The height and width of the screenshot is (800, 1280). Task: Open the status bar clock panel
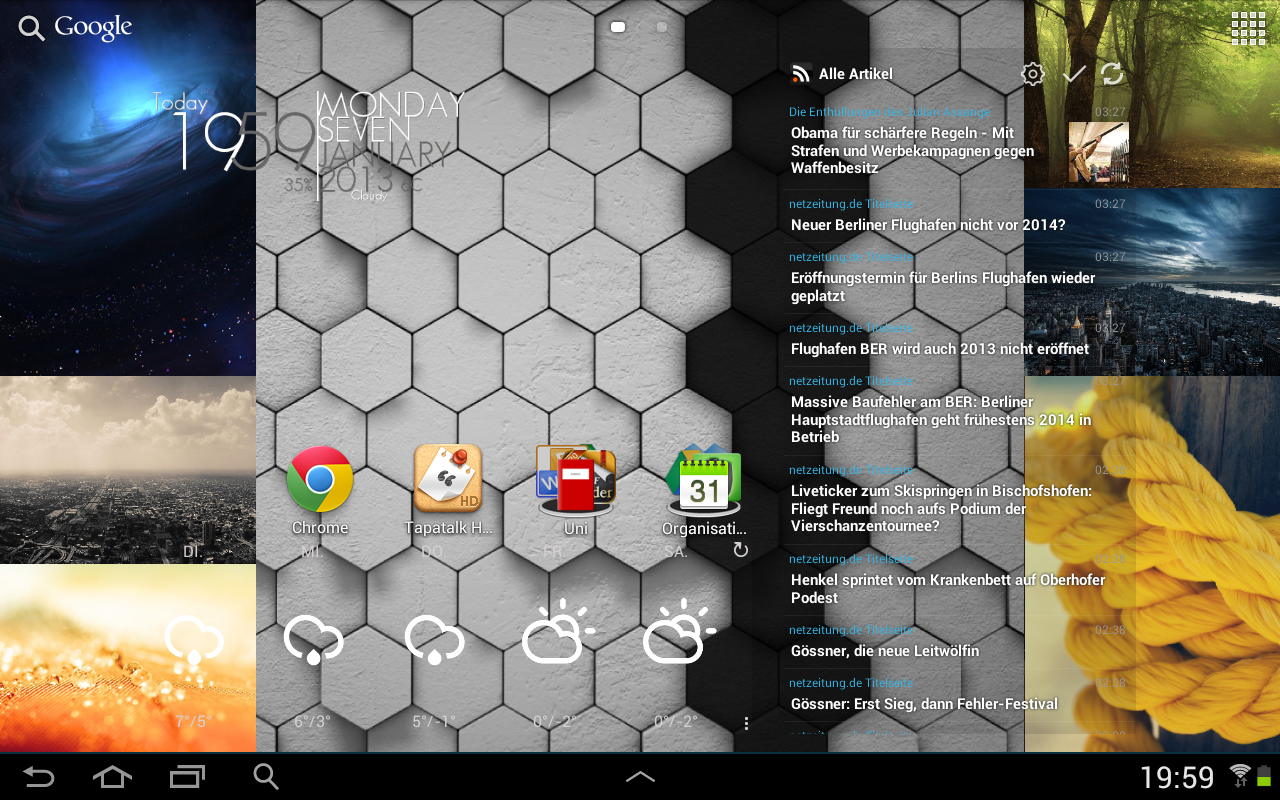1177,777
